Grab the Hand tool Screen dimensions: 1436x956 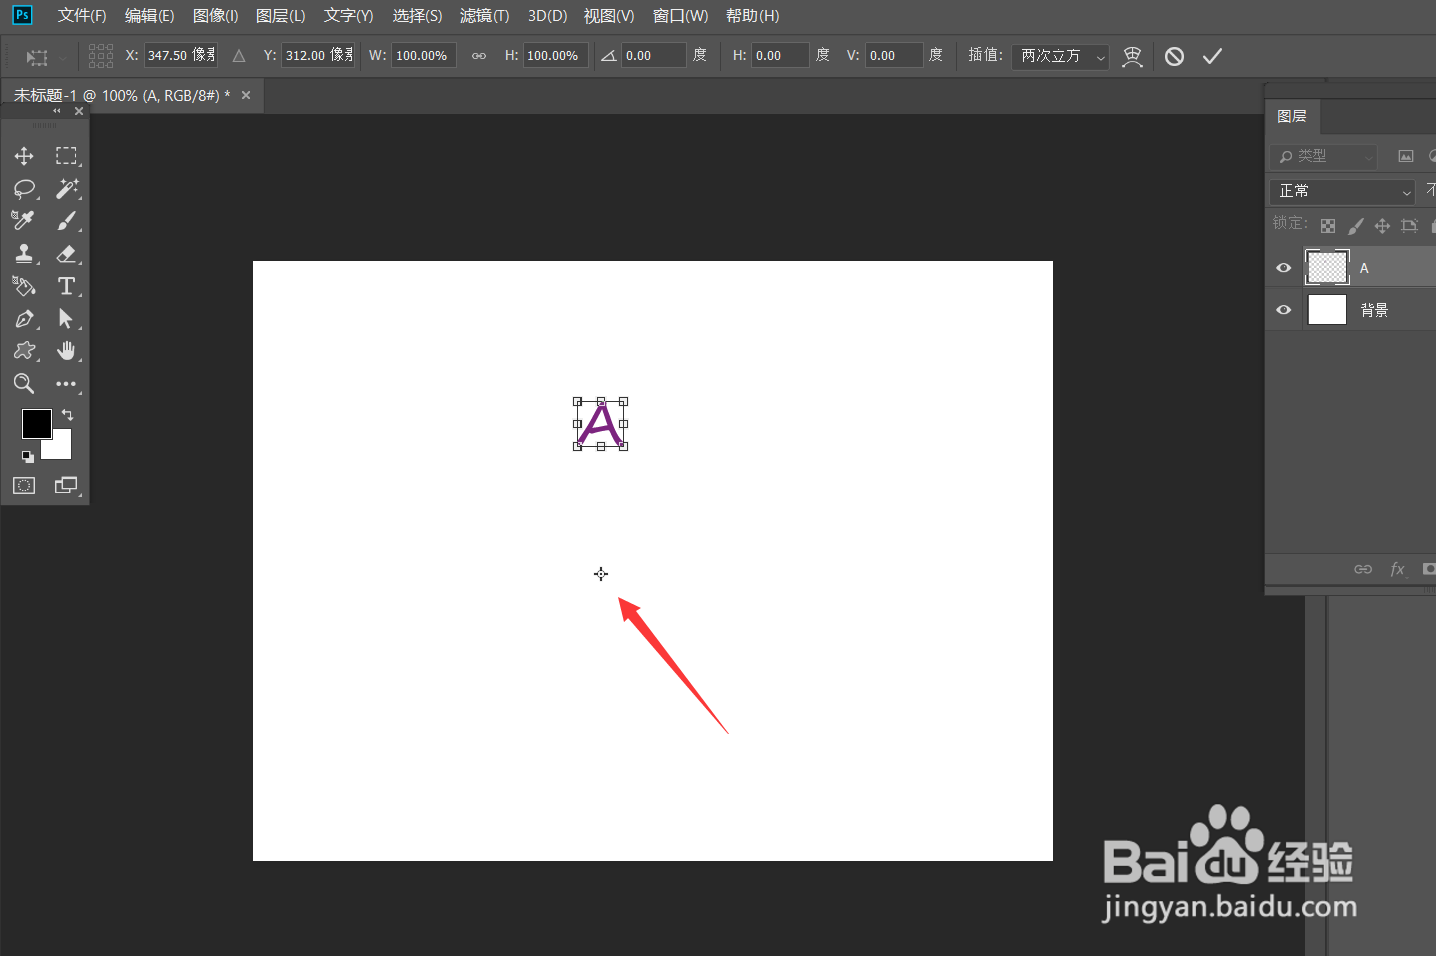[67, 351]
